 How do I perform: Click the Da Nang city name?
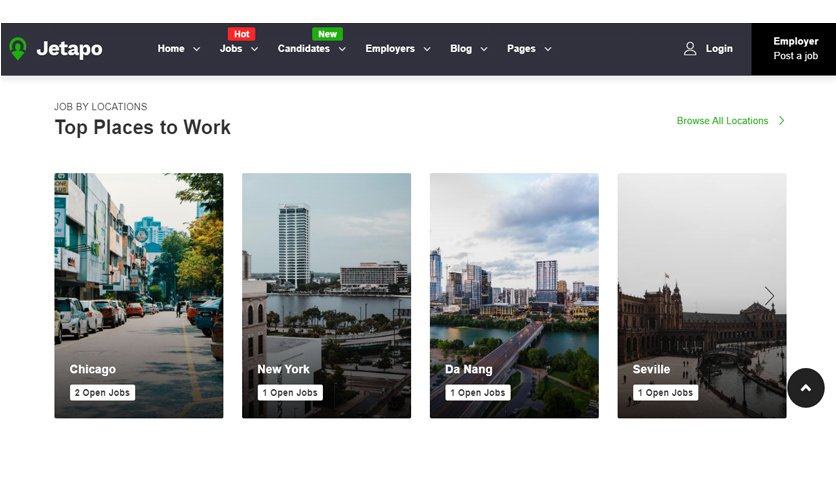(x=469, y=369)
